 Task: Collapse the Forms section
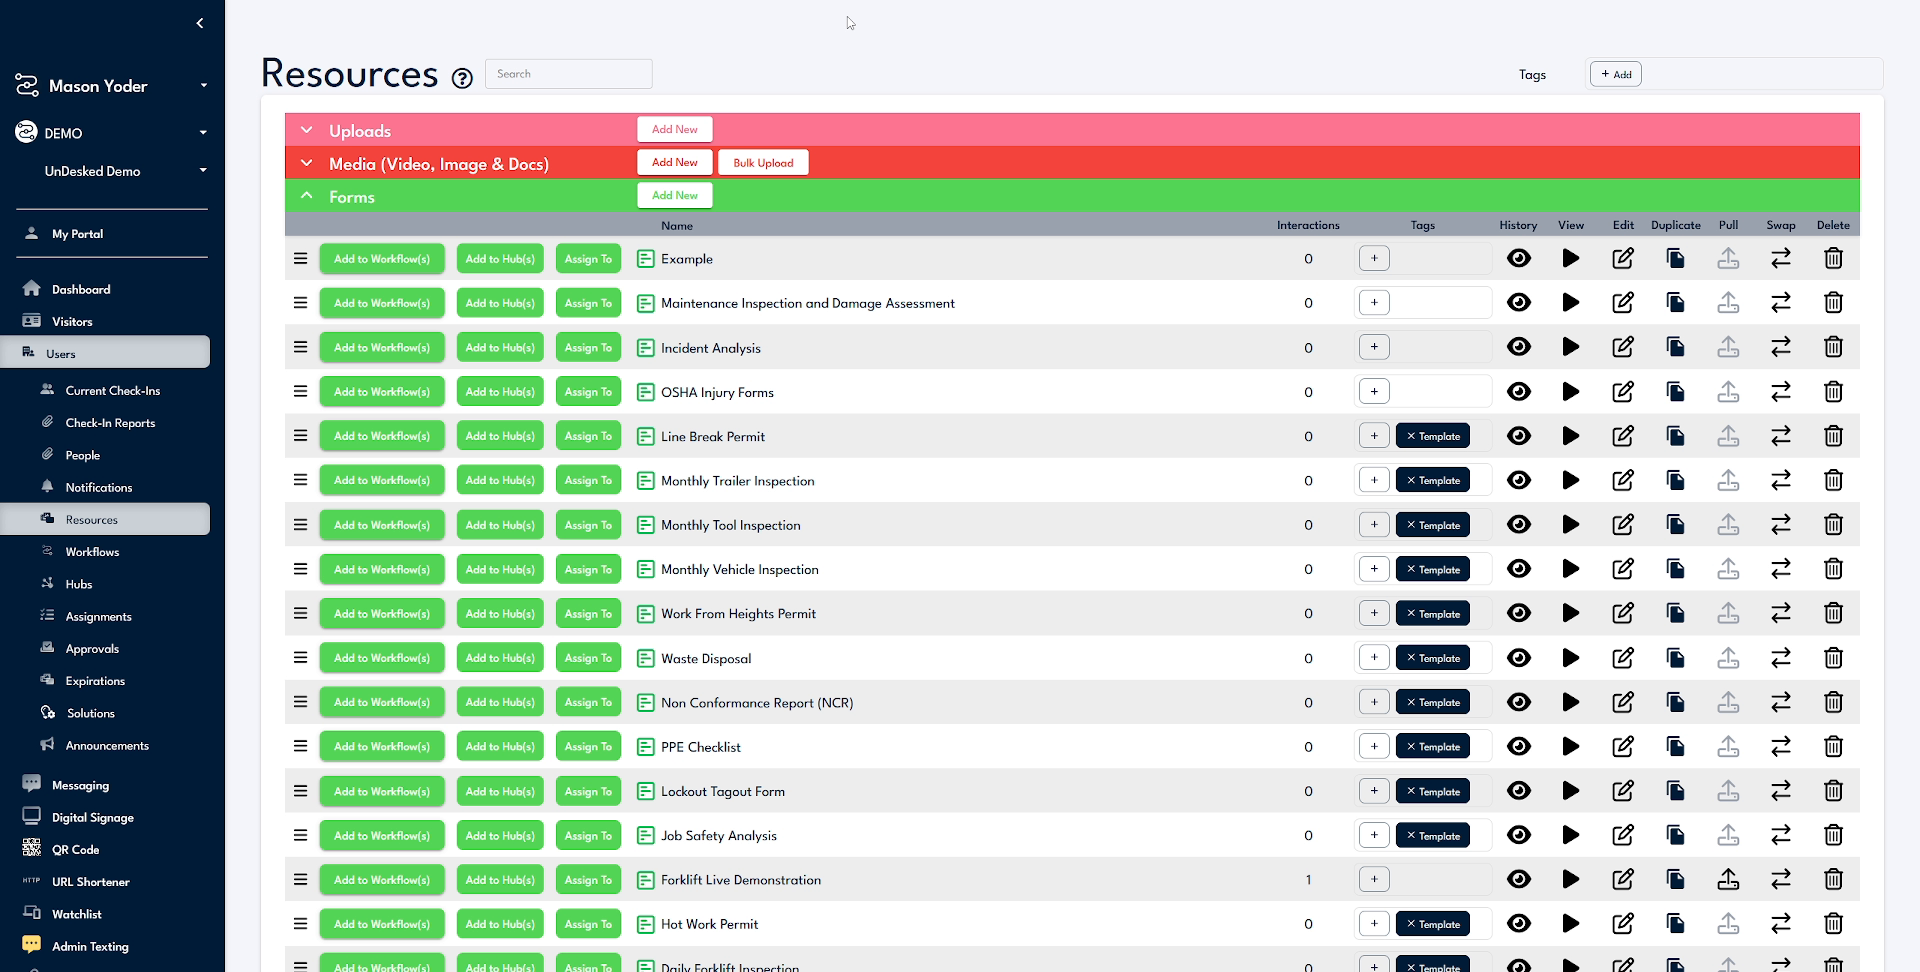[x=306, y=195]
